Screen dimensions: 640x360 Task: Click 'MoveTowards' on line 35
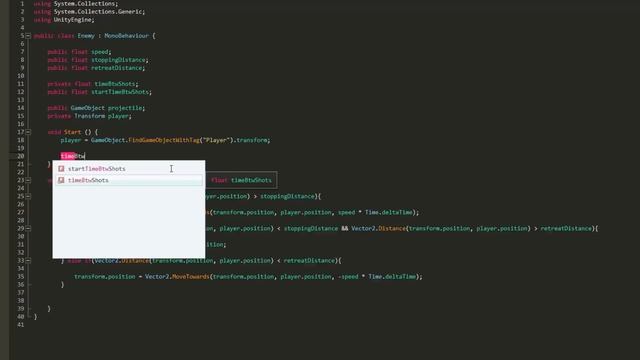(190, 277)
